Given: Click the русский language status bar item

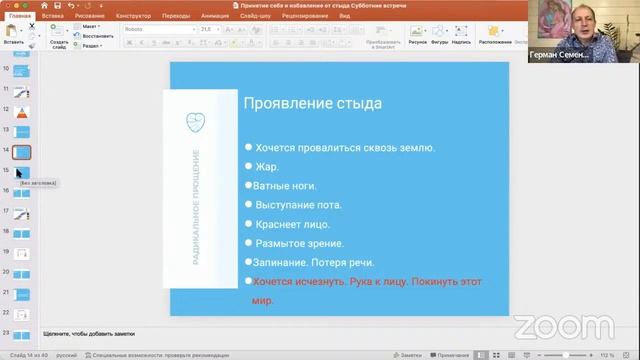Looking at the screenshot, I should 66,355.
